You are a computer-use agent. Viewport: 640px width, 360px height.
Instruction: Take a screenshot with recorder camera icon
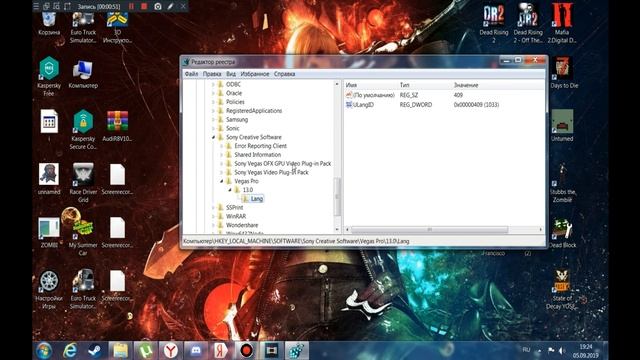click(158, 6)
